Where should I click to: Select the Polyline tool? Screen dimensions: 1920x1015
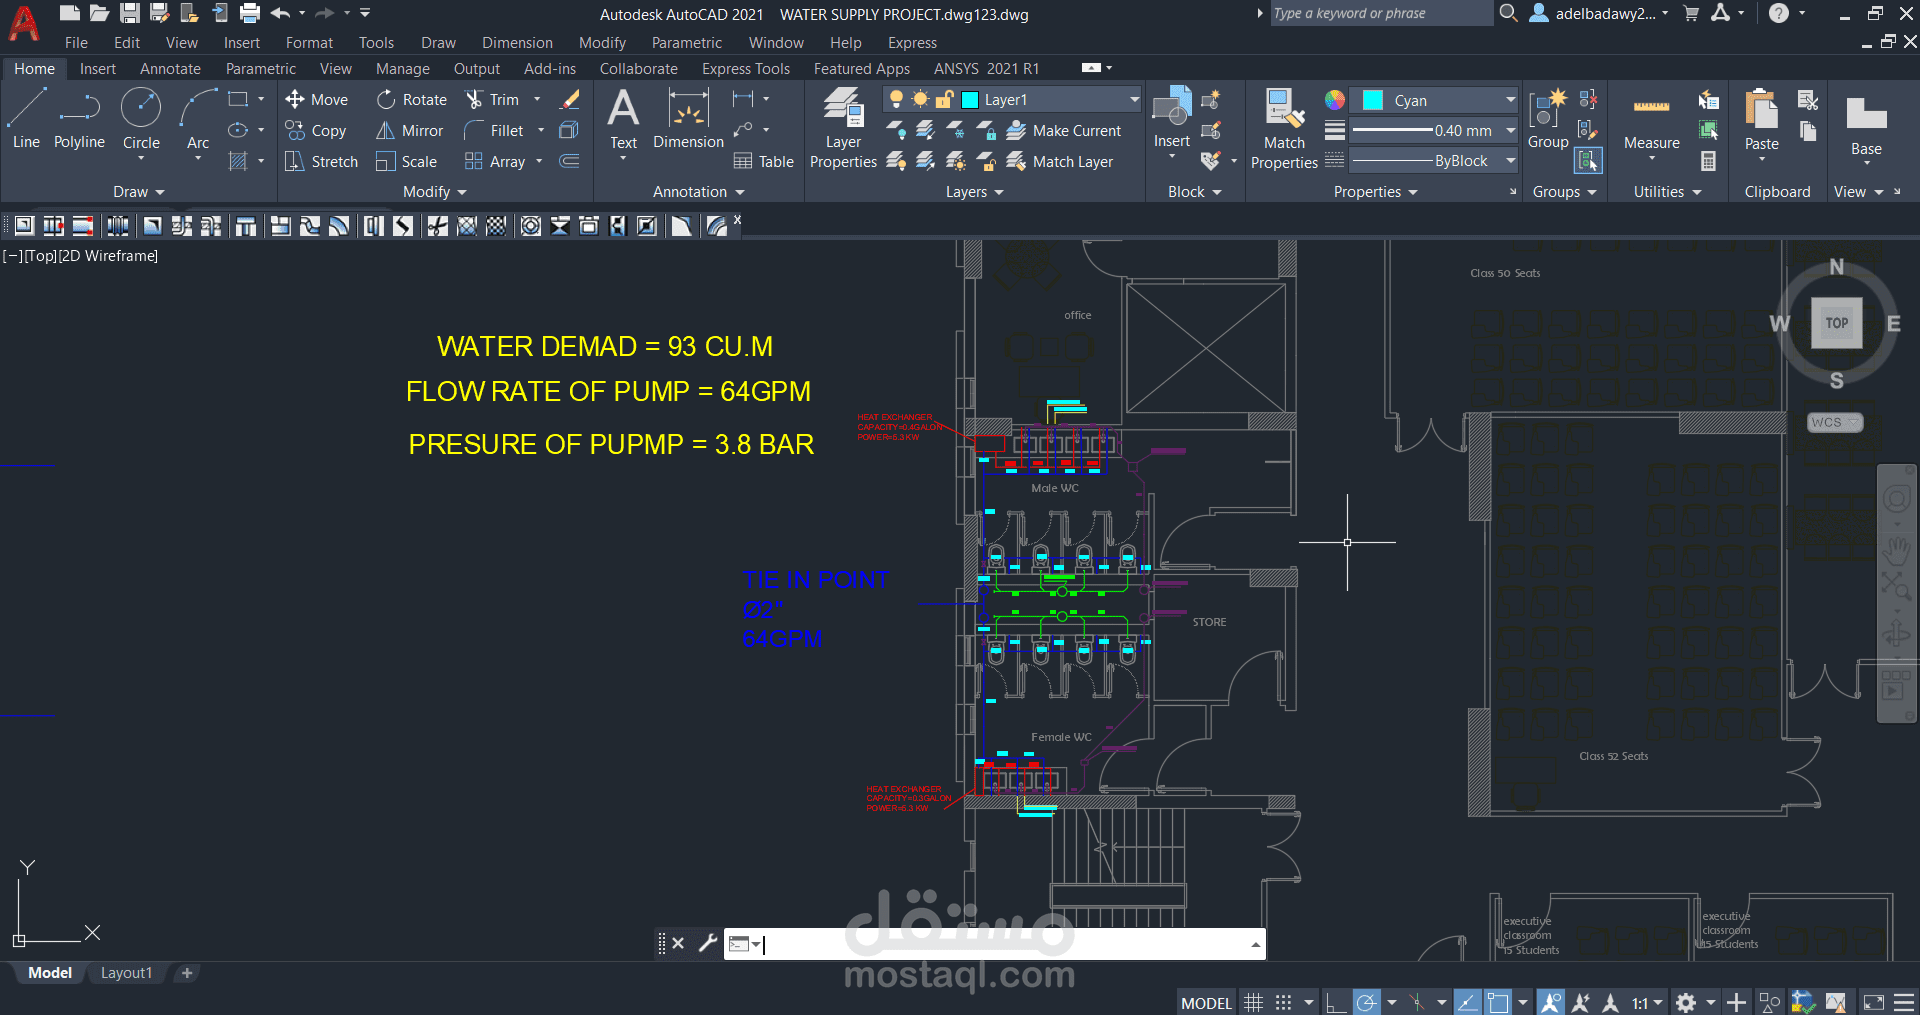point(79,118)
